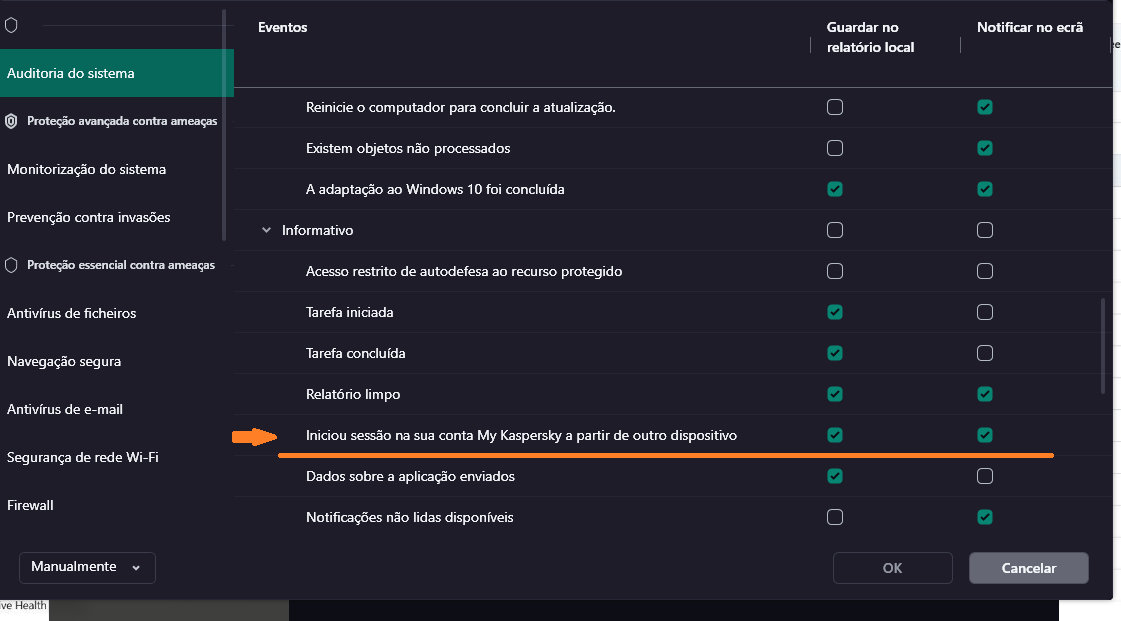Enable local report for Notificações não lidas
Image resolution: width=1121 pixels, height=621 pixels.
[x=835, y=517]
